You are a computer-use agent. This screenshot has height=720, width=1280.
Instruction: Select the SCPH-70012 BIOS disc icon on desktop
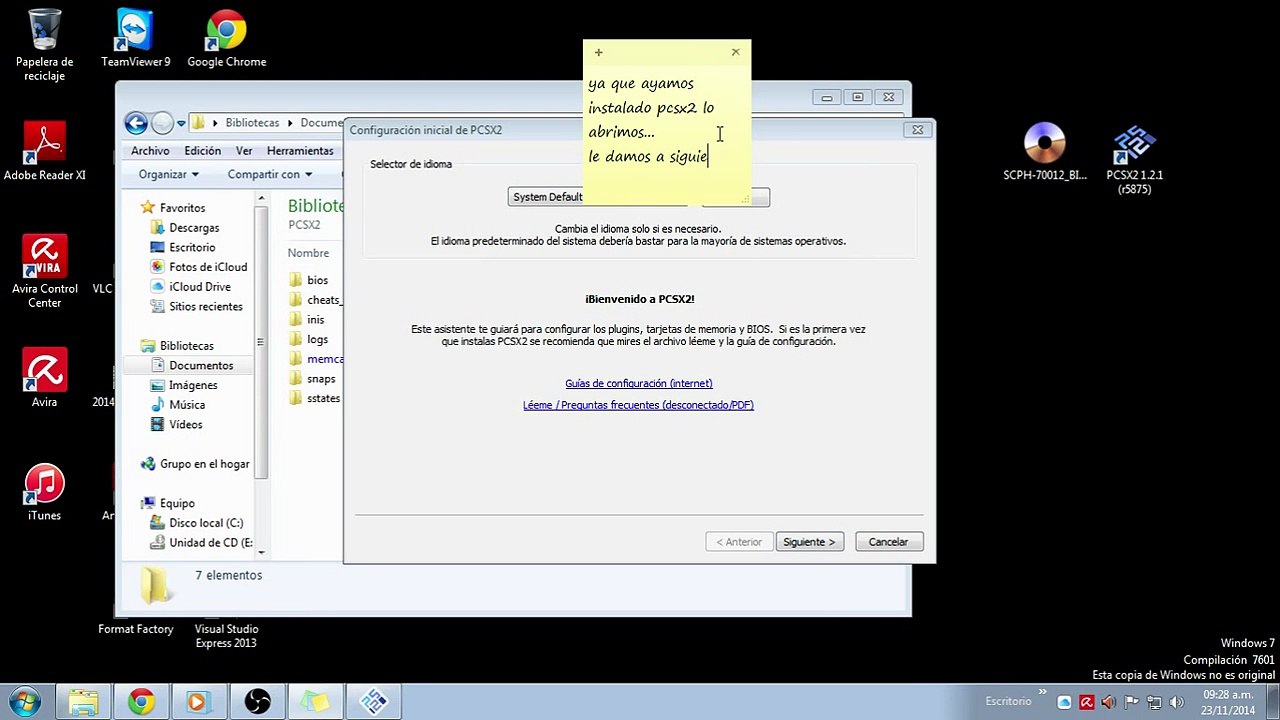[1045, 152]
